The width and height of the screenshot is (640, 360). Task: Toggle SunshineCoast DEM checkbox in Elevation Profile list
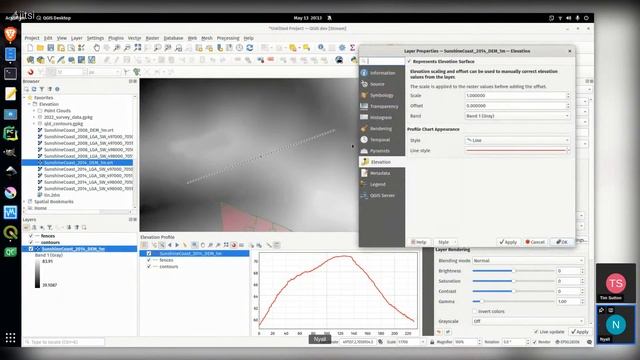pos(149,253)
